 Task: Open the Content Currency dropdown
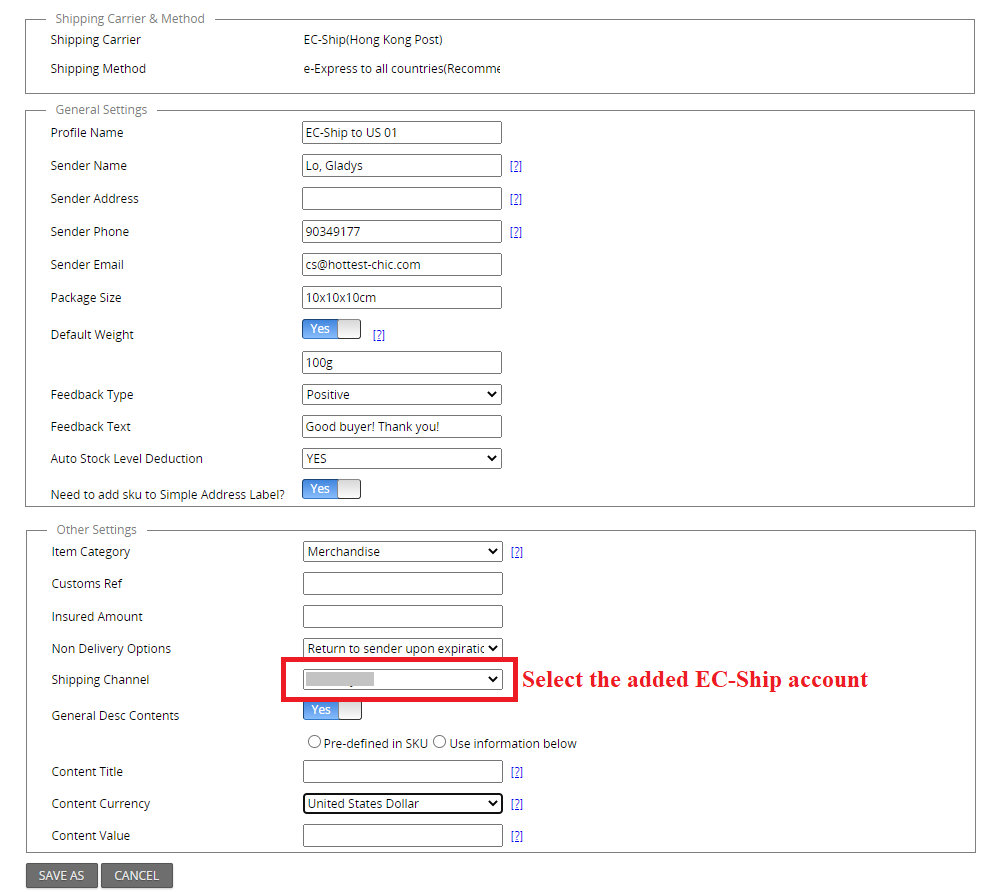(403, 804)
